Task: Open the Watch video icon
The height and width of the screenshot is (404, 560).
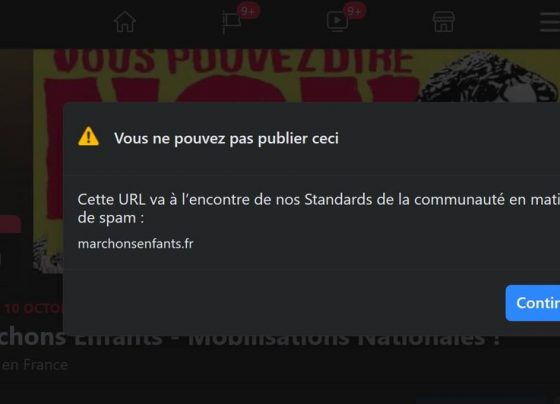Action: (337, 21)
